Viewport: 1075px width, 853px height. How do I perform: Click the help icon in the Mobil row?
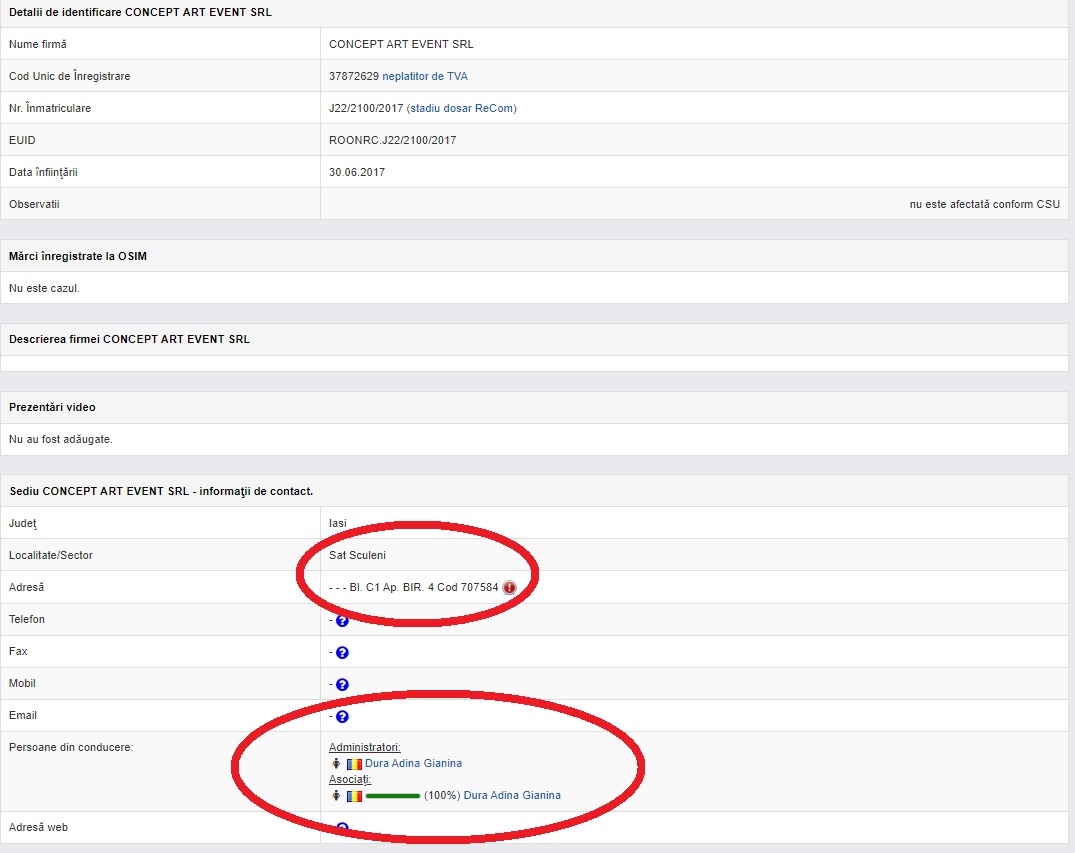(x=342, y=684)
